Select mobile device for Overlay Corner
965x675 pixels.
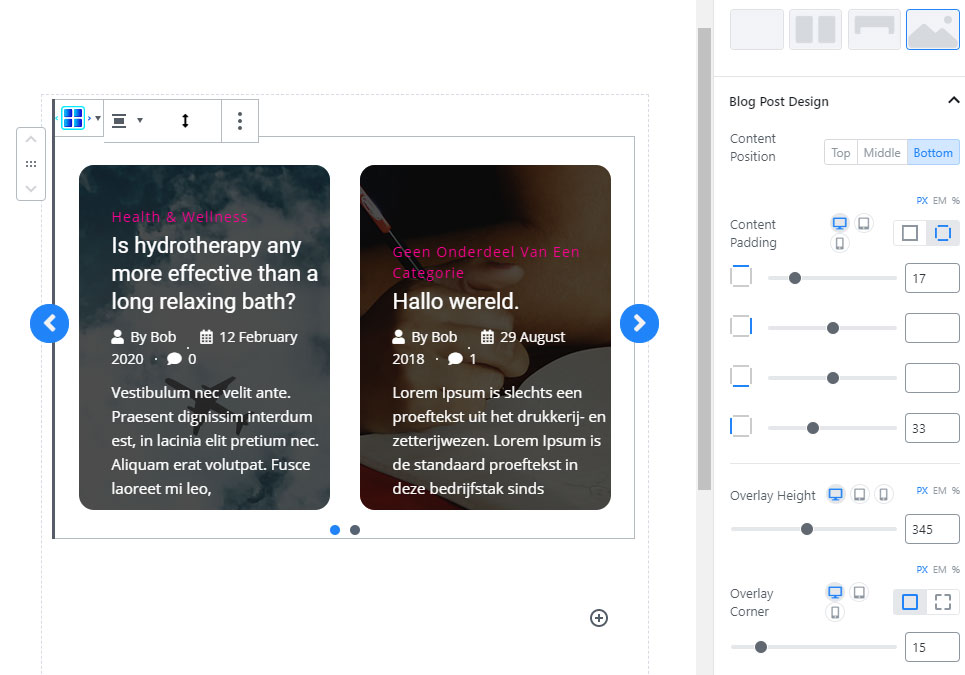click(x=835, y=612)
